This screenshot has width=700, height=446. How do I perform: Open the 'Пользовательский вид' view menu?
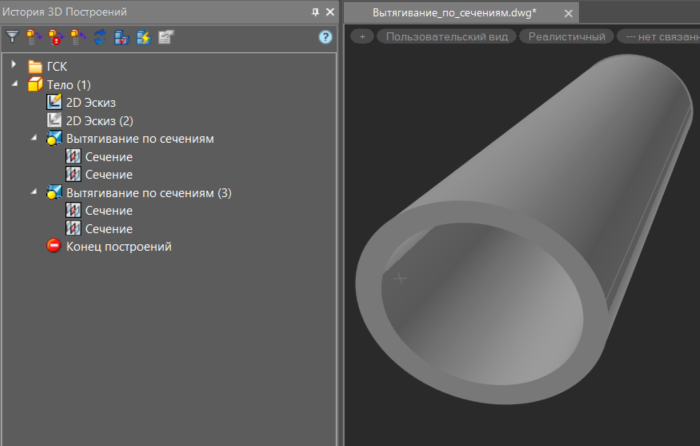(446, 37)
